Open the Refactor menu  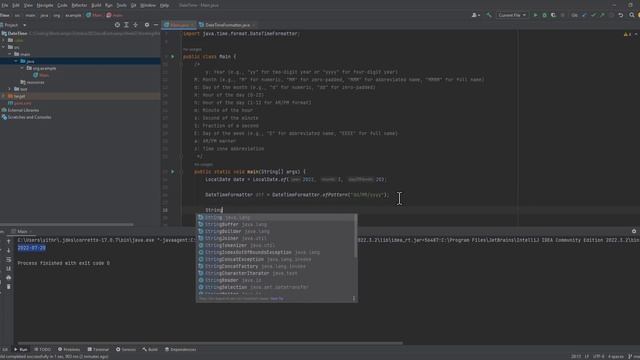(x=79, y=5)
